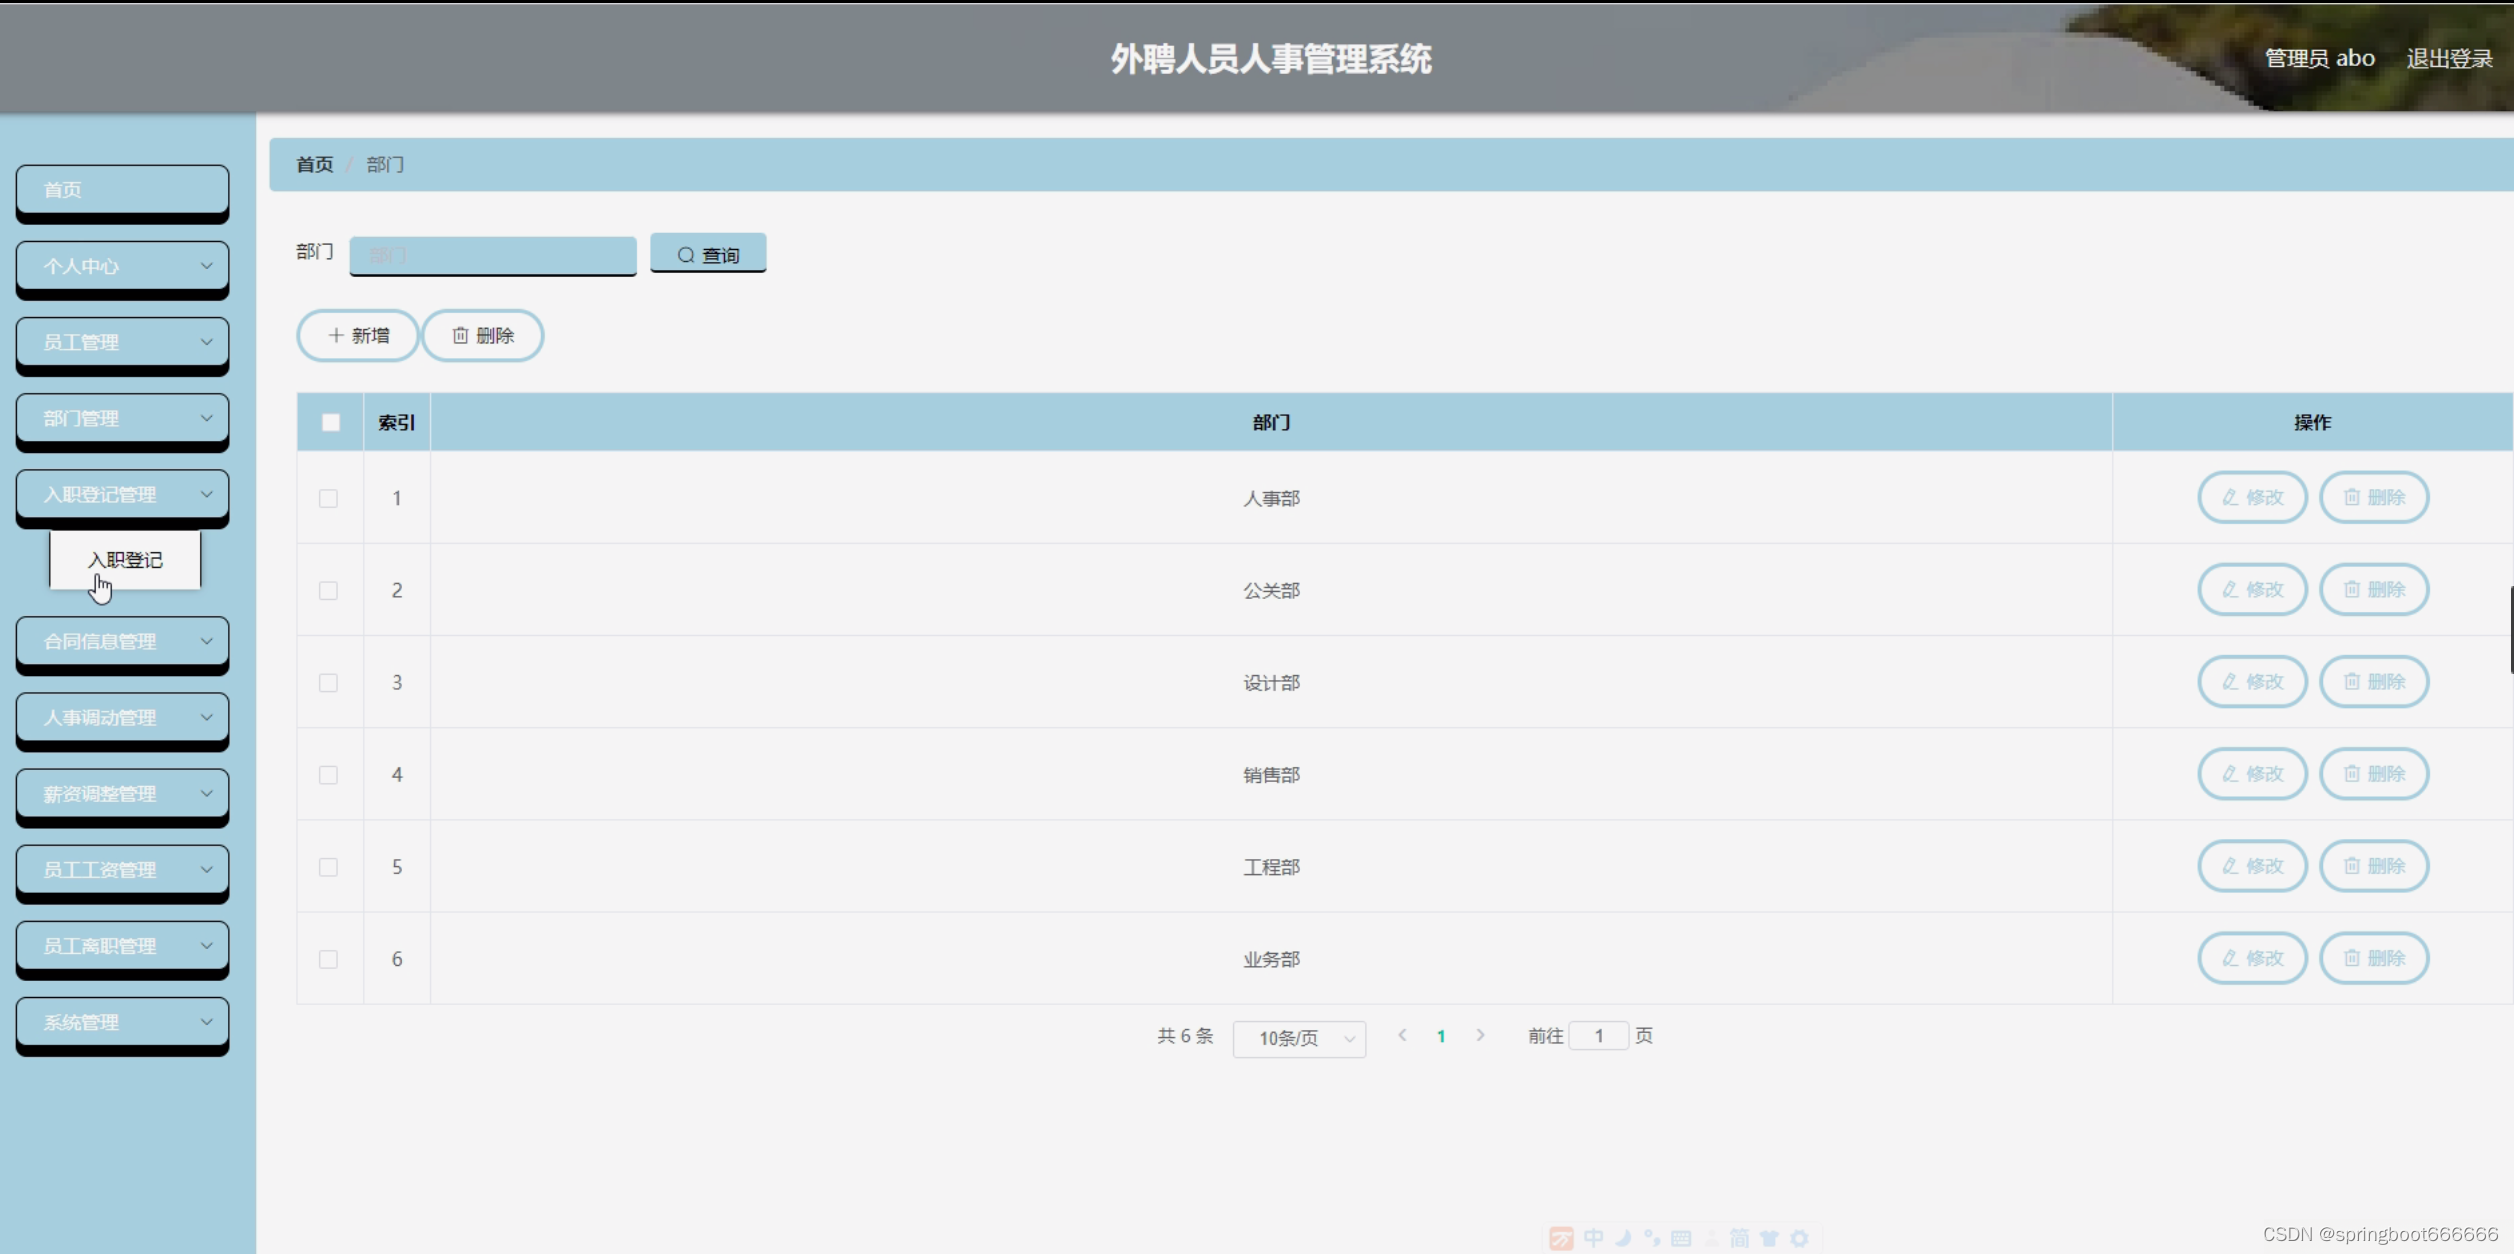Click the plus icon 新增 button
The image size is (2514, 1254).
point(358,336)
